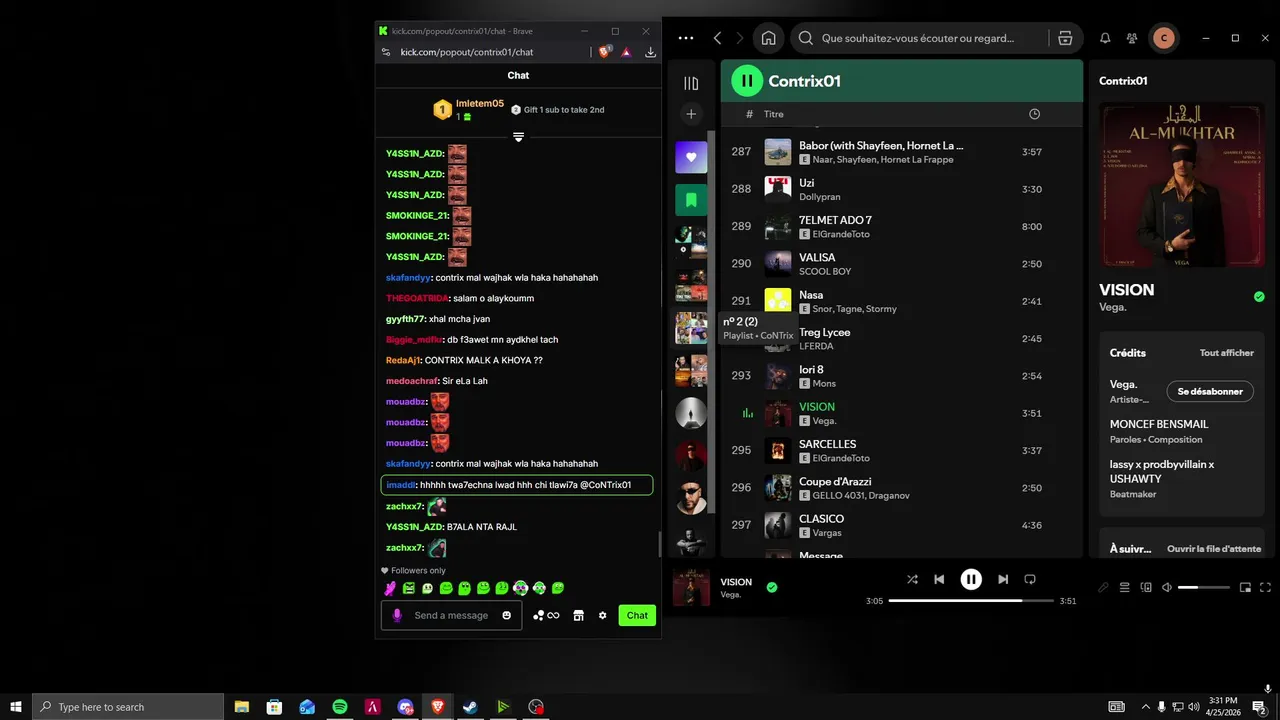Viewport: 1280px width, 720px height.
Task: Go back in Spotify navigation
Action: pos(717,38)
